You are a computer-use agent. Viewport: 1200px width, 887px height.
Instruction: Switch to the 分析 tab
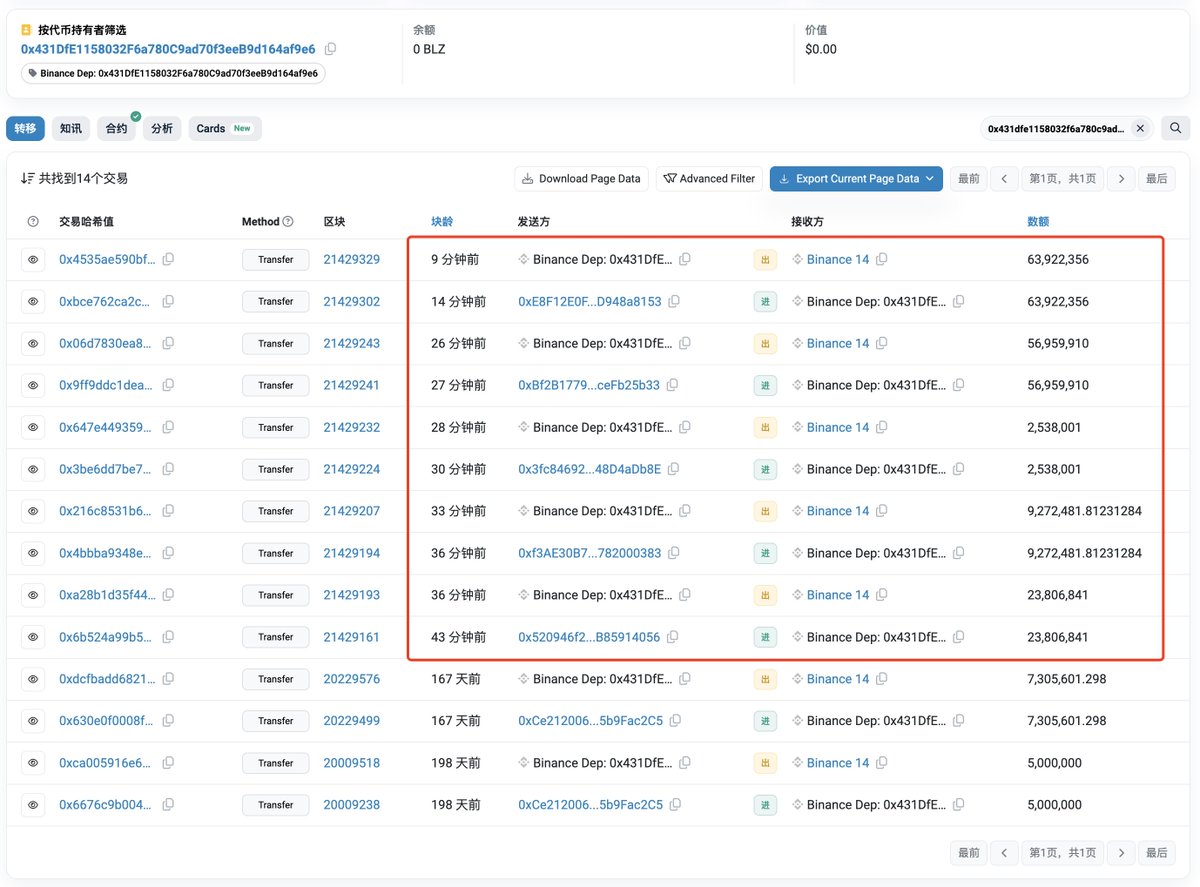(x=162, y=128)
